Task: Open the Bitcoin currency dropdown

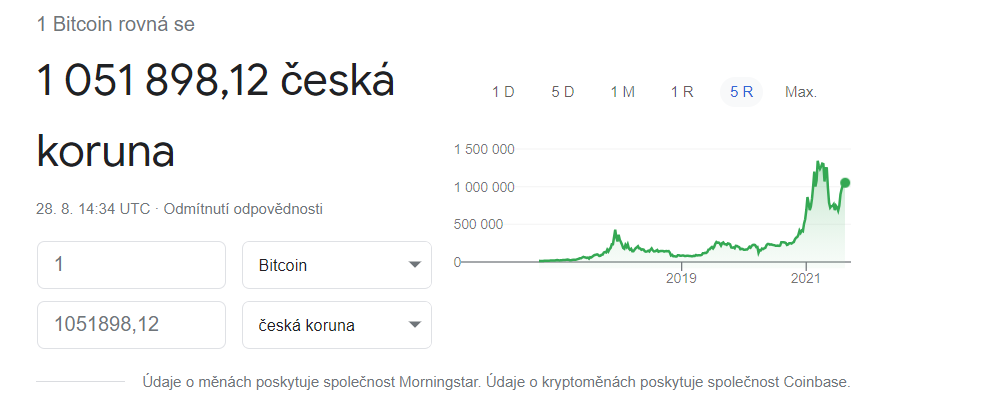Action: 337,265
